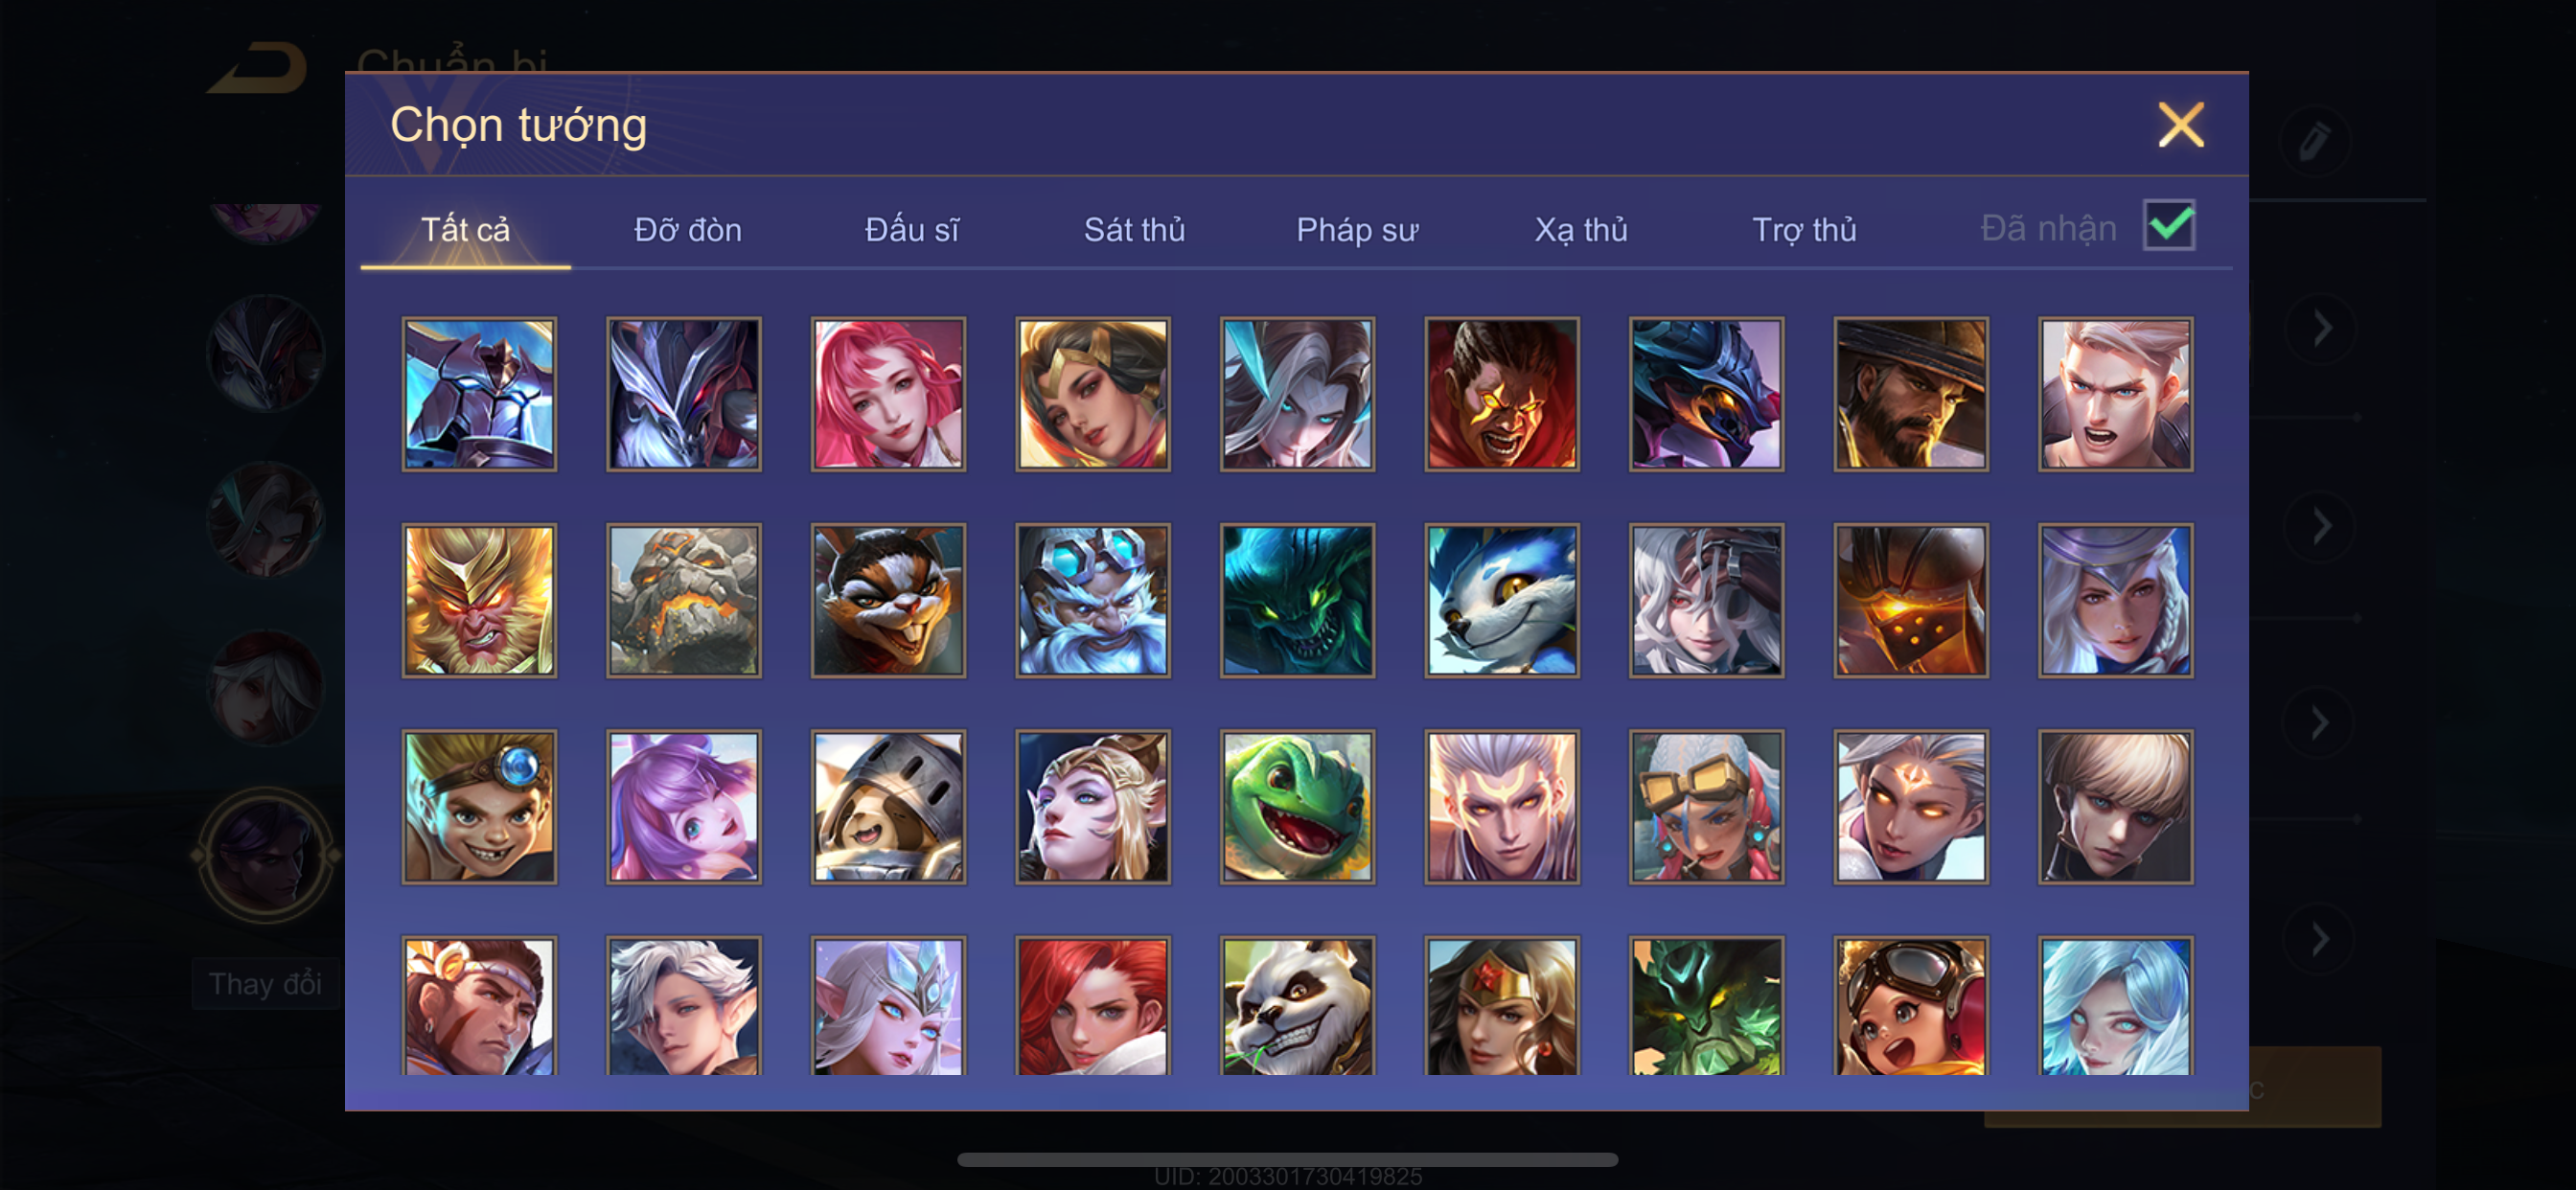Select the cowboy hat bearded hero portrait
2576x1190 pixels.
pyautogui.click(x=1911, y=394)
